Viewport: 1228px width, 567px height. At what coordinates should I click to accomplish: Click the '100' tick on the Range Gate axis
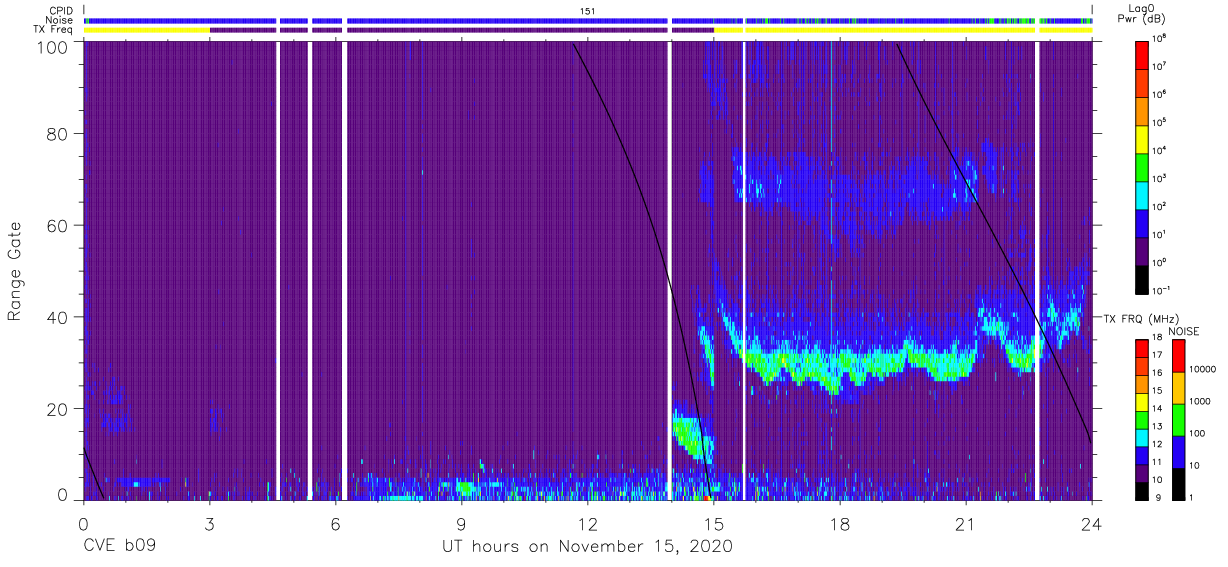click(53, 46)
